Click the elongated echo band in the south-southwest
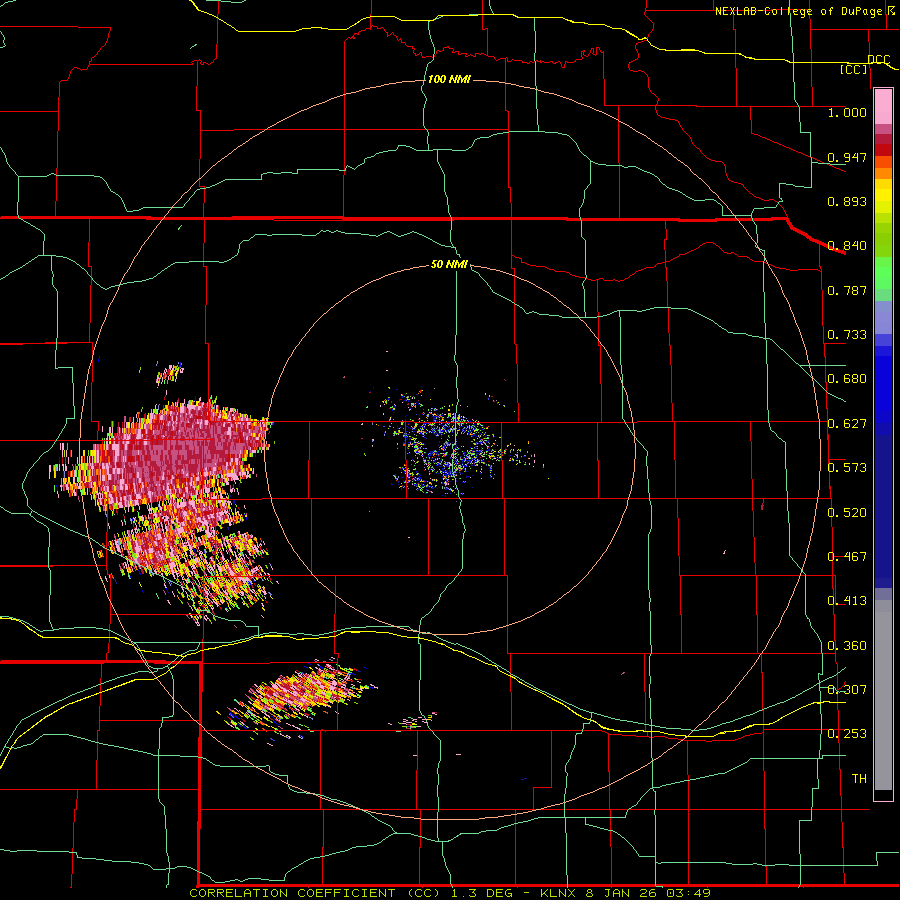Viewport: 900px width, 900px height. tap(298, 697)
